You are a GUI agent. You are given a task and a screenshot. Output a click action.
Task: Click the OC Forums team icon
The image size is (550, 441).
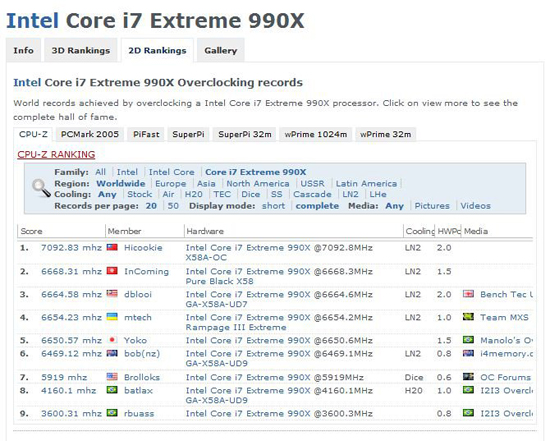coord(468,377)
